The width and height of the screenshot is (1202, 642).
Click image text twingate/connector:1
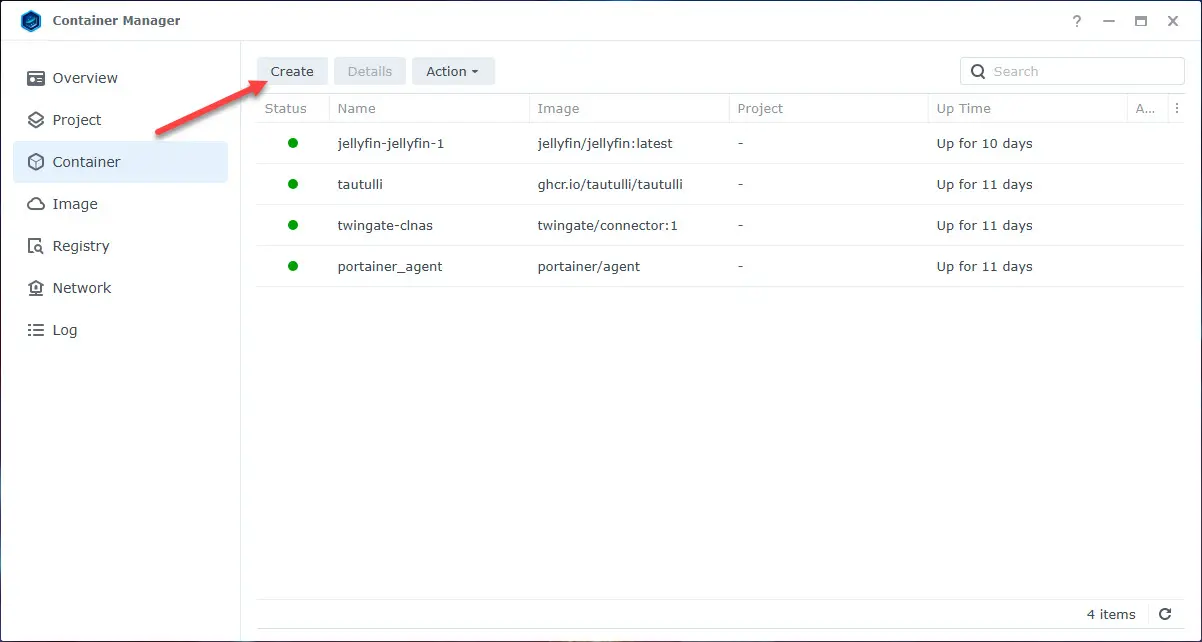(607, 225)
